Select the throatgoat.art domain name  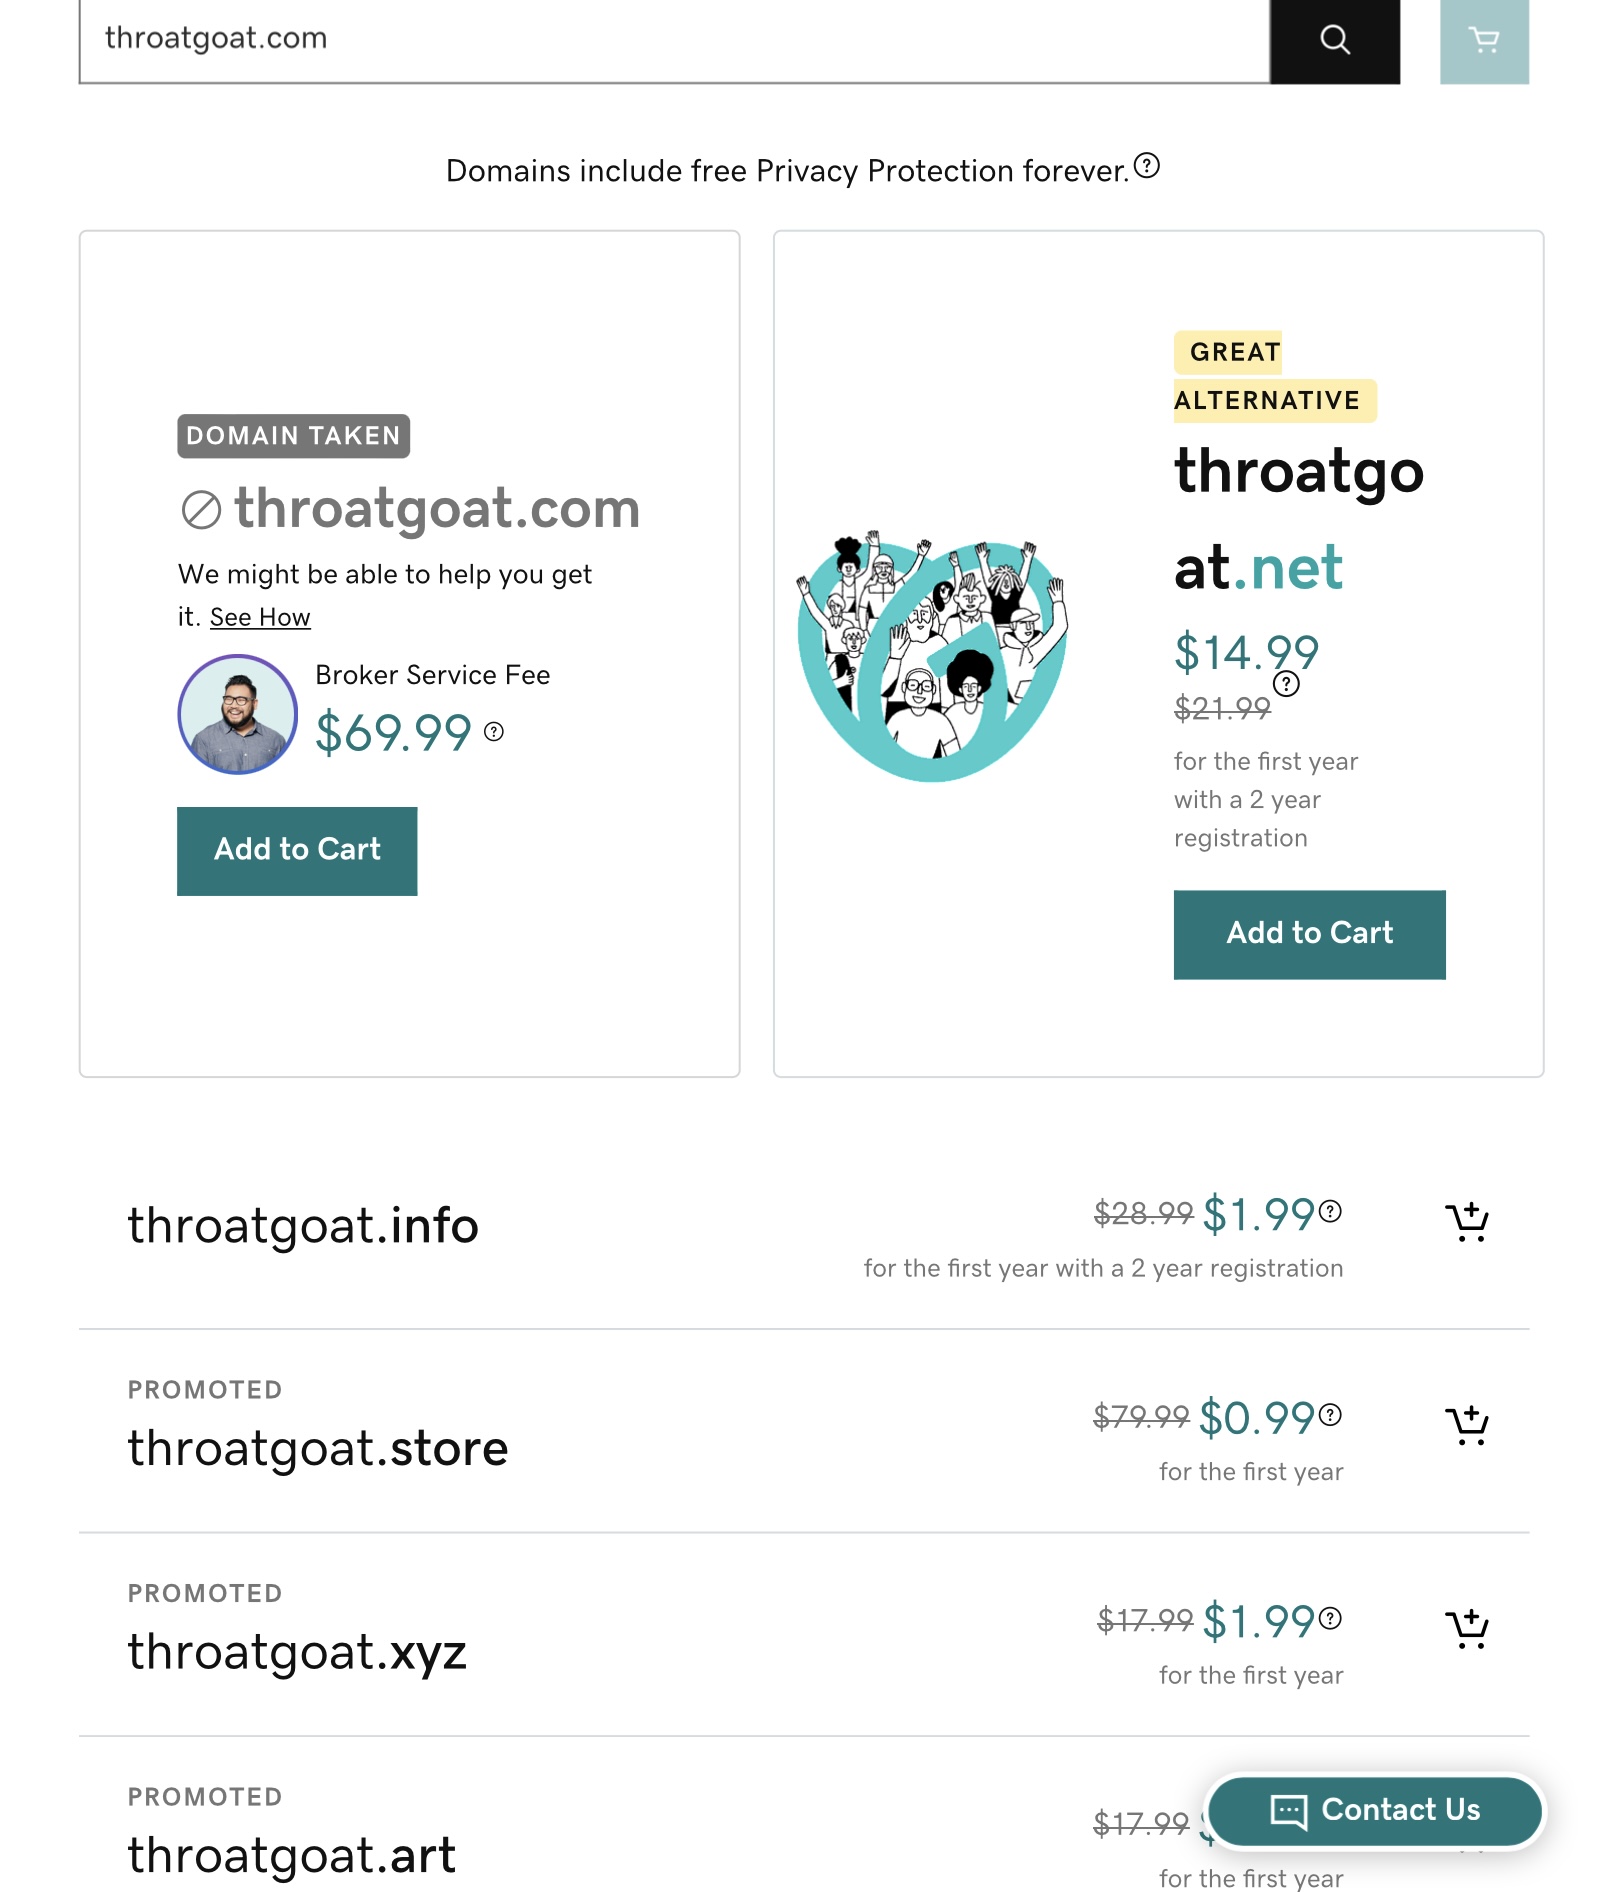[292, 1856]
